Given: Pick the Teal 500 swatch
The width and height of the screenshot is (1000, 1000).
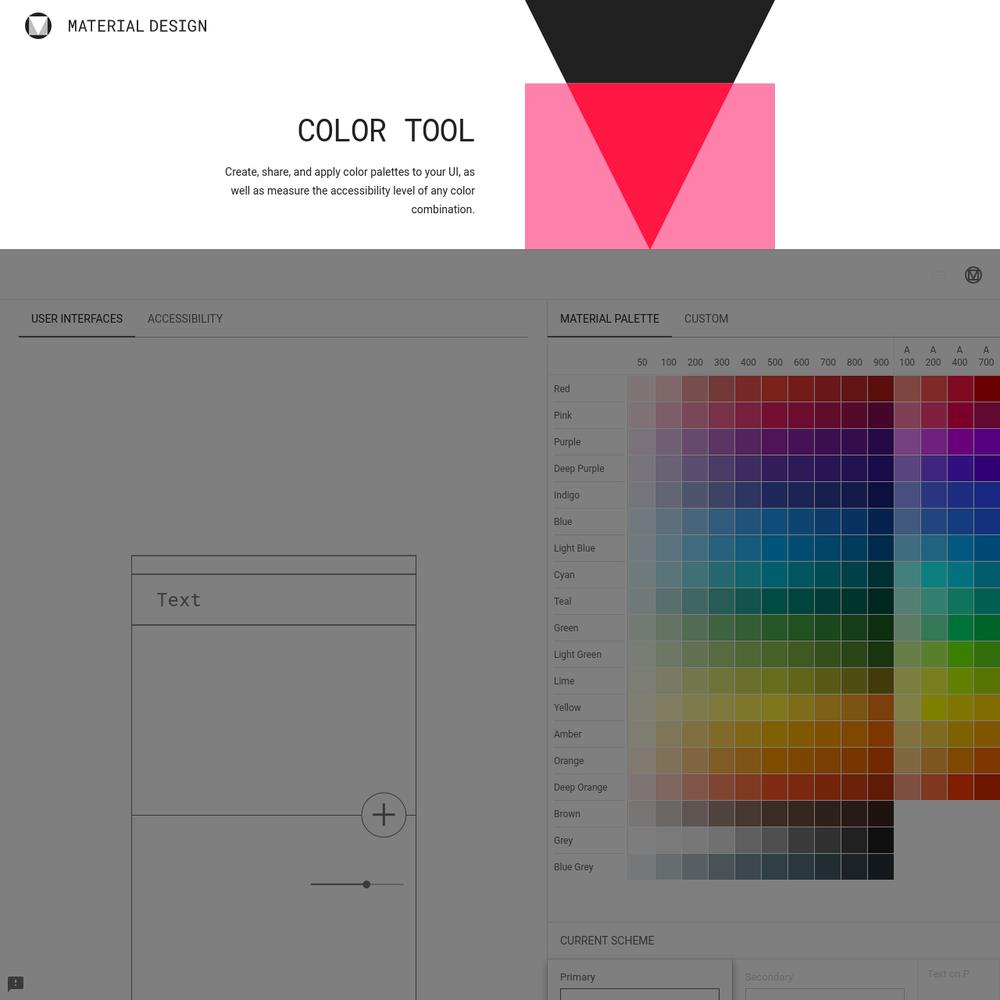Looking at the screenshot, I should pyautogui.click(x=774, y=601).
